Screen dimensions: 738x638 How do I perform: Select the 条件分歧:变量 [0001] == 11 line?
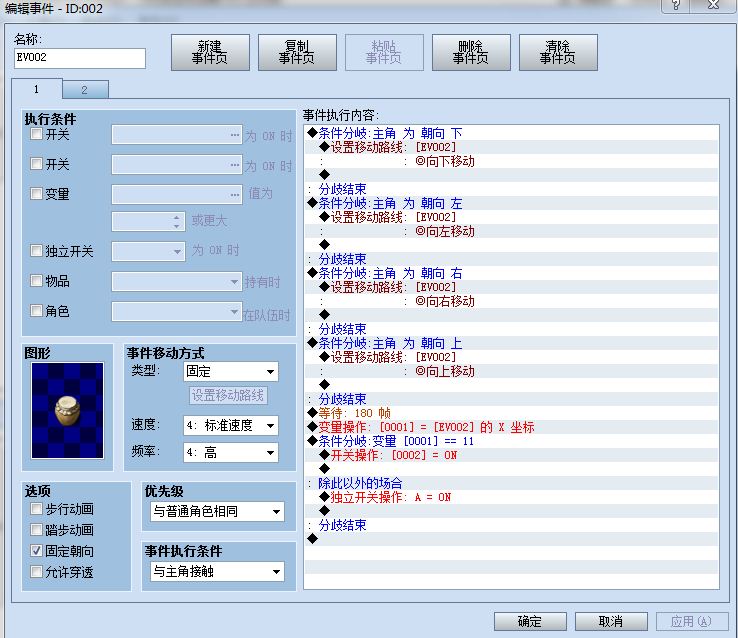pos(512,441)
